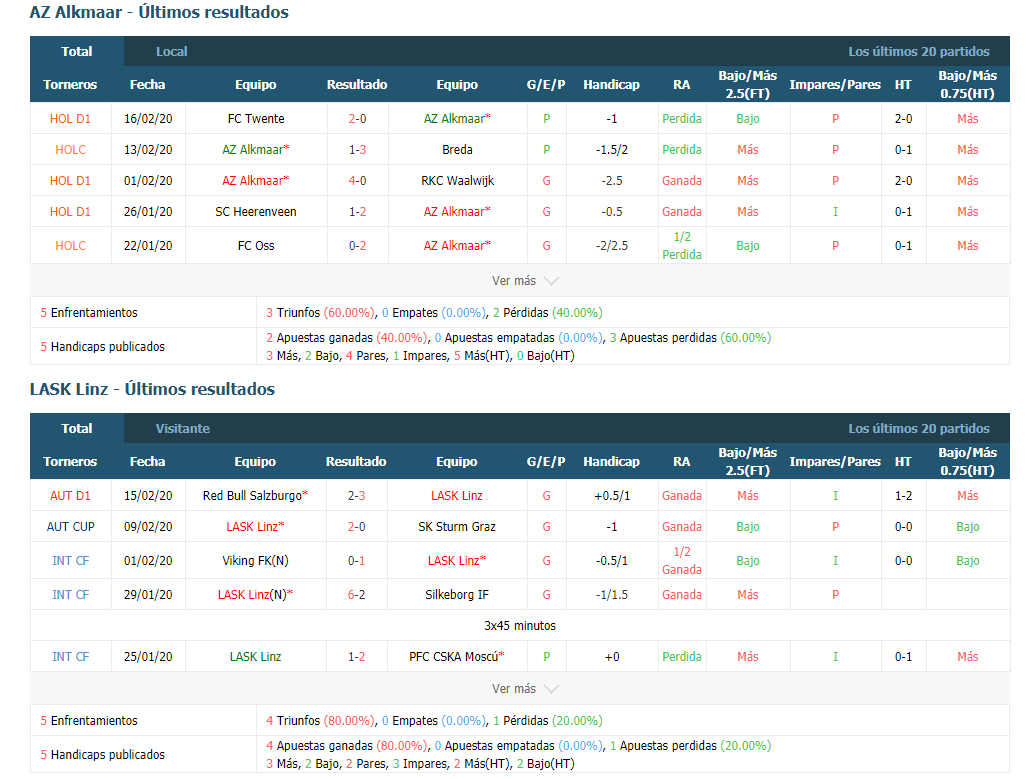Image resolution: width=1031 pixels, height=779 pixels.
Task: Click INT CF tournament on 01/02/20 row
Action: (x=70, y=560)
